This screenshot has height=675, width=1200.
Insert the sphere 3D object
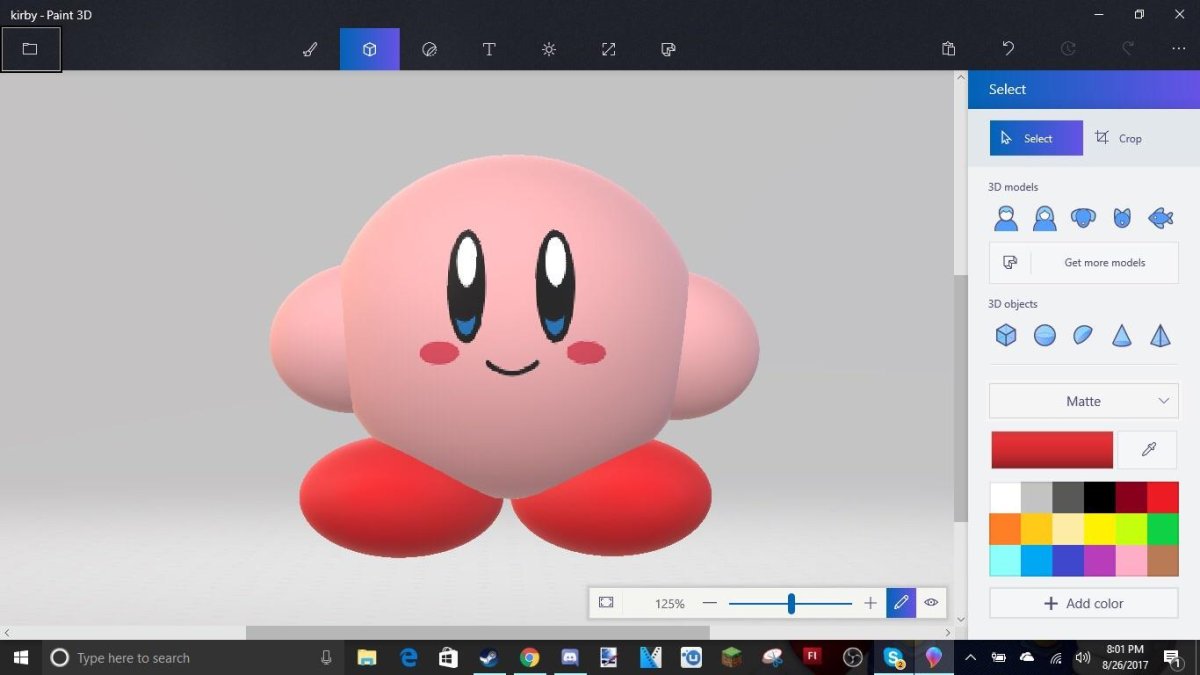pos(1045,335)
